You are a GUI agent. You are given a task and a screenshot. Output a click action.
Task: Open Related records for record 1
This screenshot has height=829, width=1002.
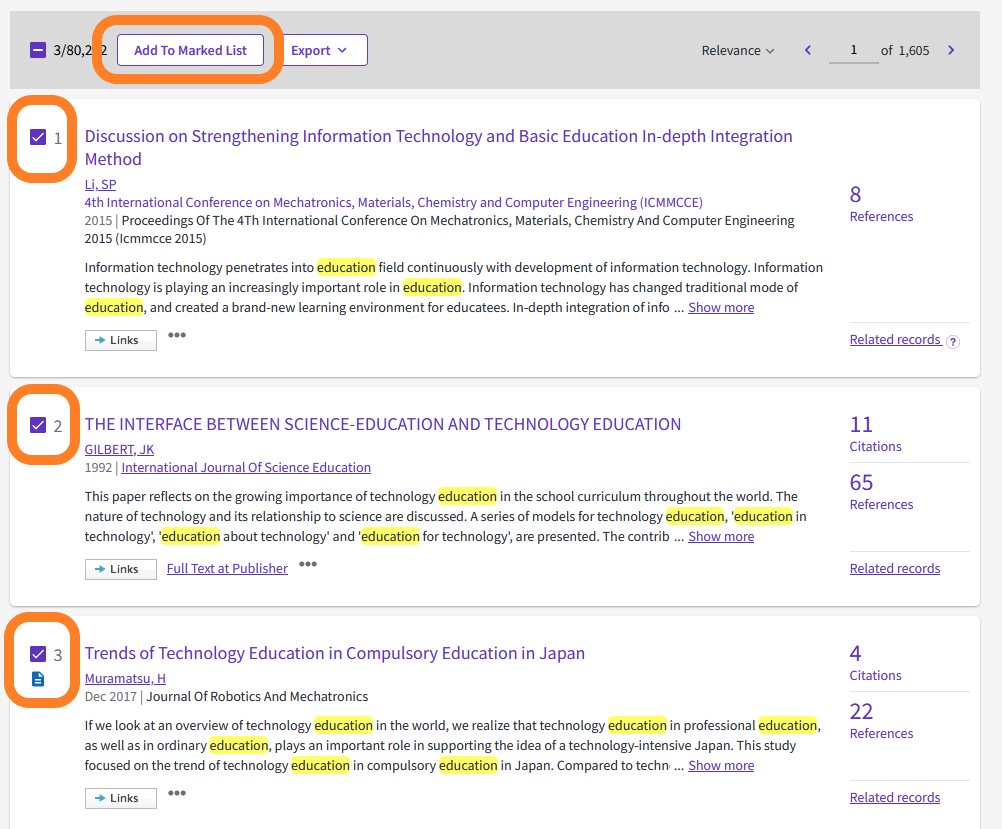click(x=895, y=339)
